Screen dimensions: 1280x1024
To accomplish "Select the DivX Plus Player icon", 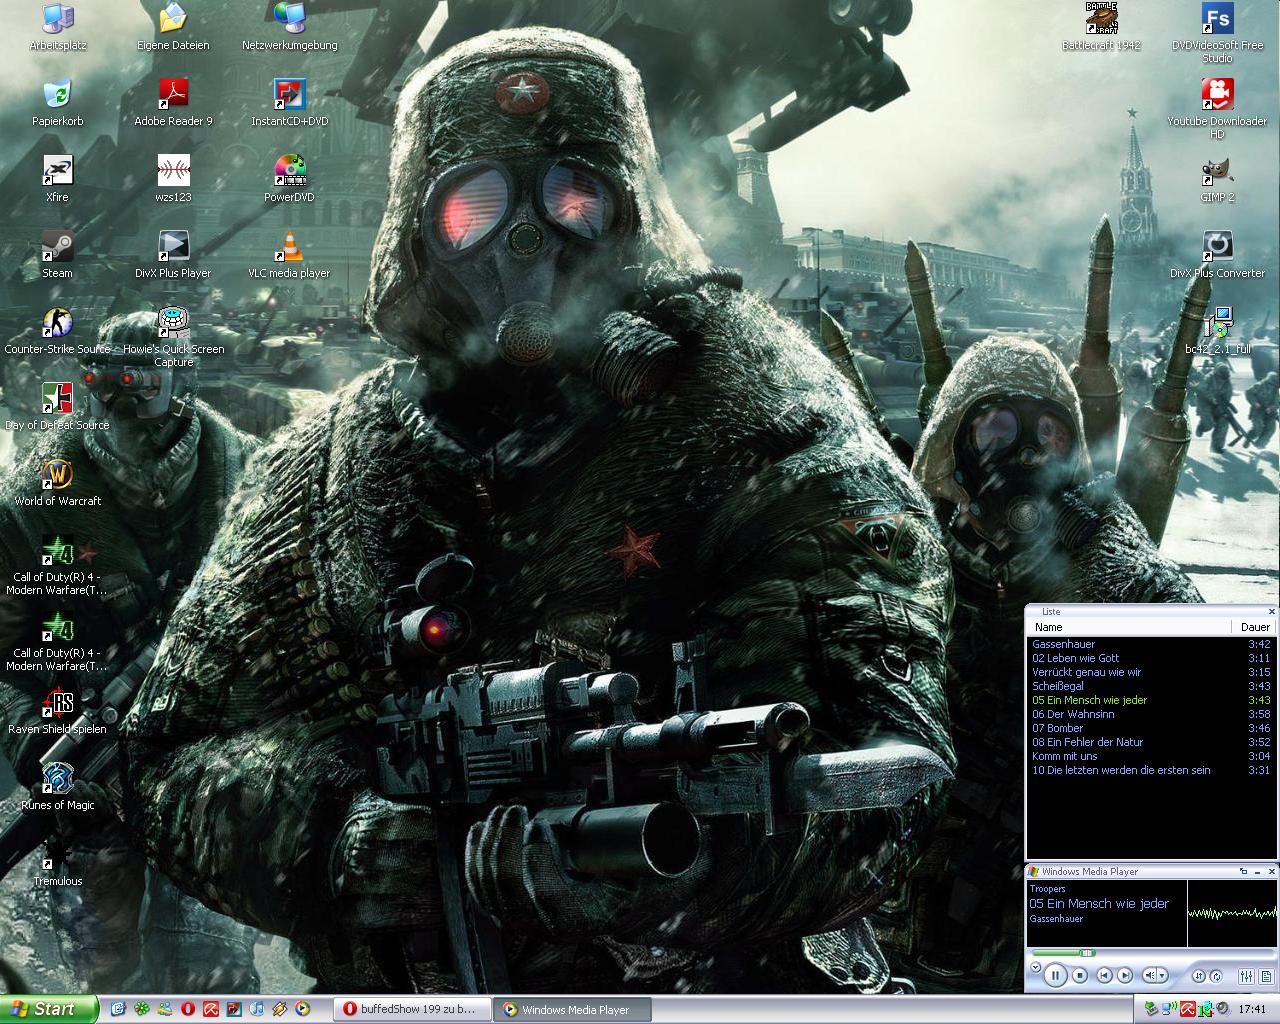I will [173, 255].
